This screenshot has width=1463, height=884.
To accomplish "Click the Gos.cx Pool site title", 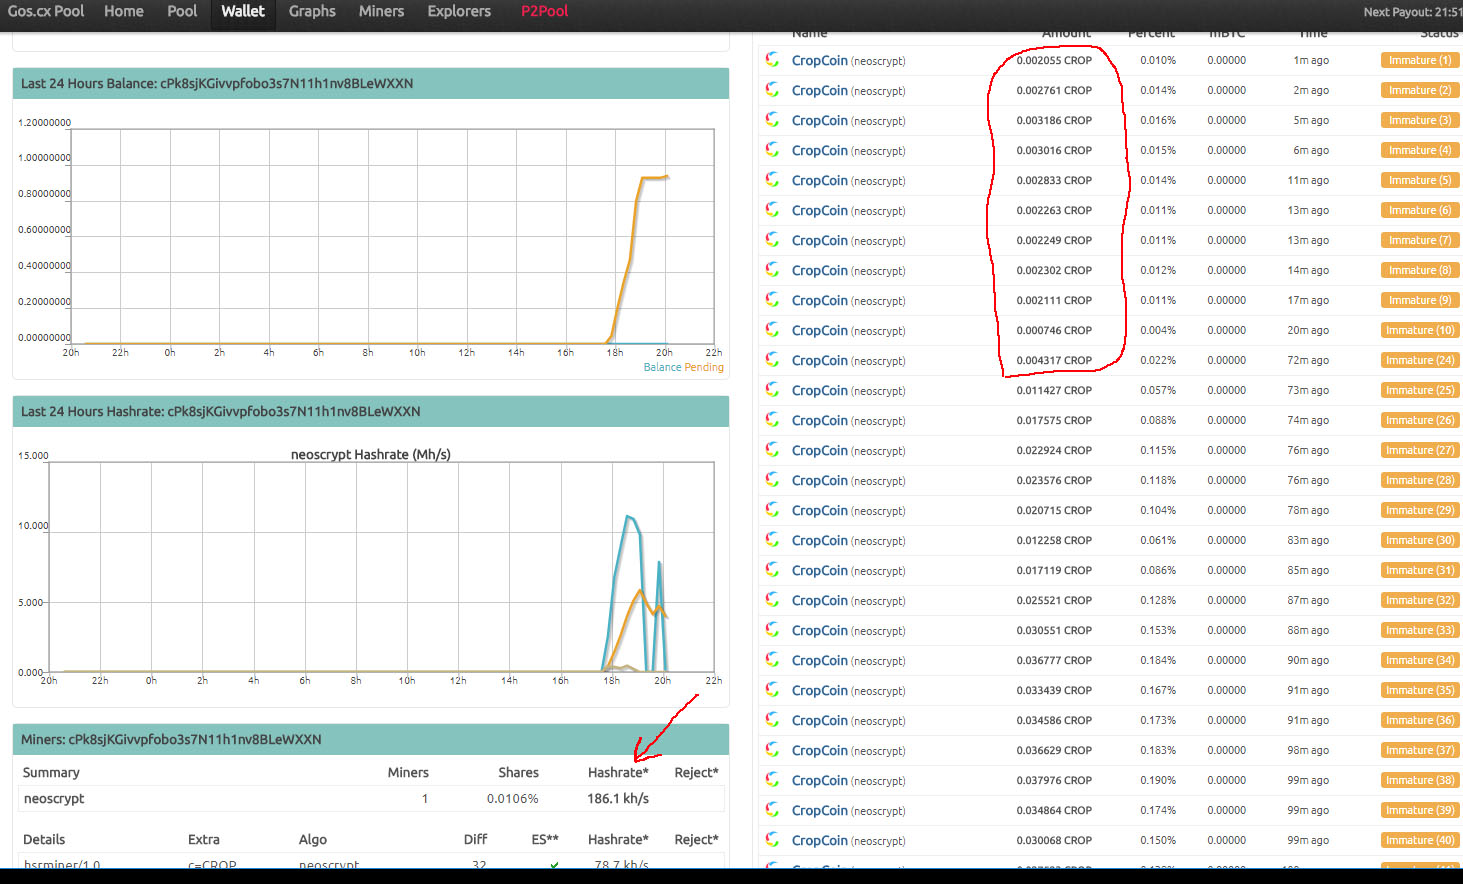I will pos(46,11).
